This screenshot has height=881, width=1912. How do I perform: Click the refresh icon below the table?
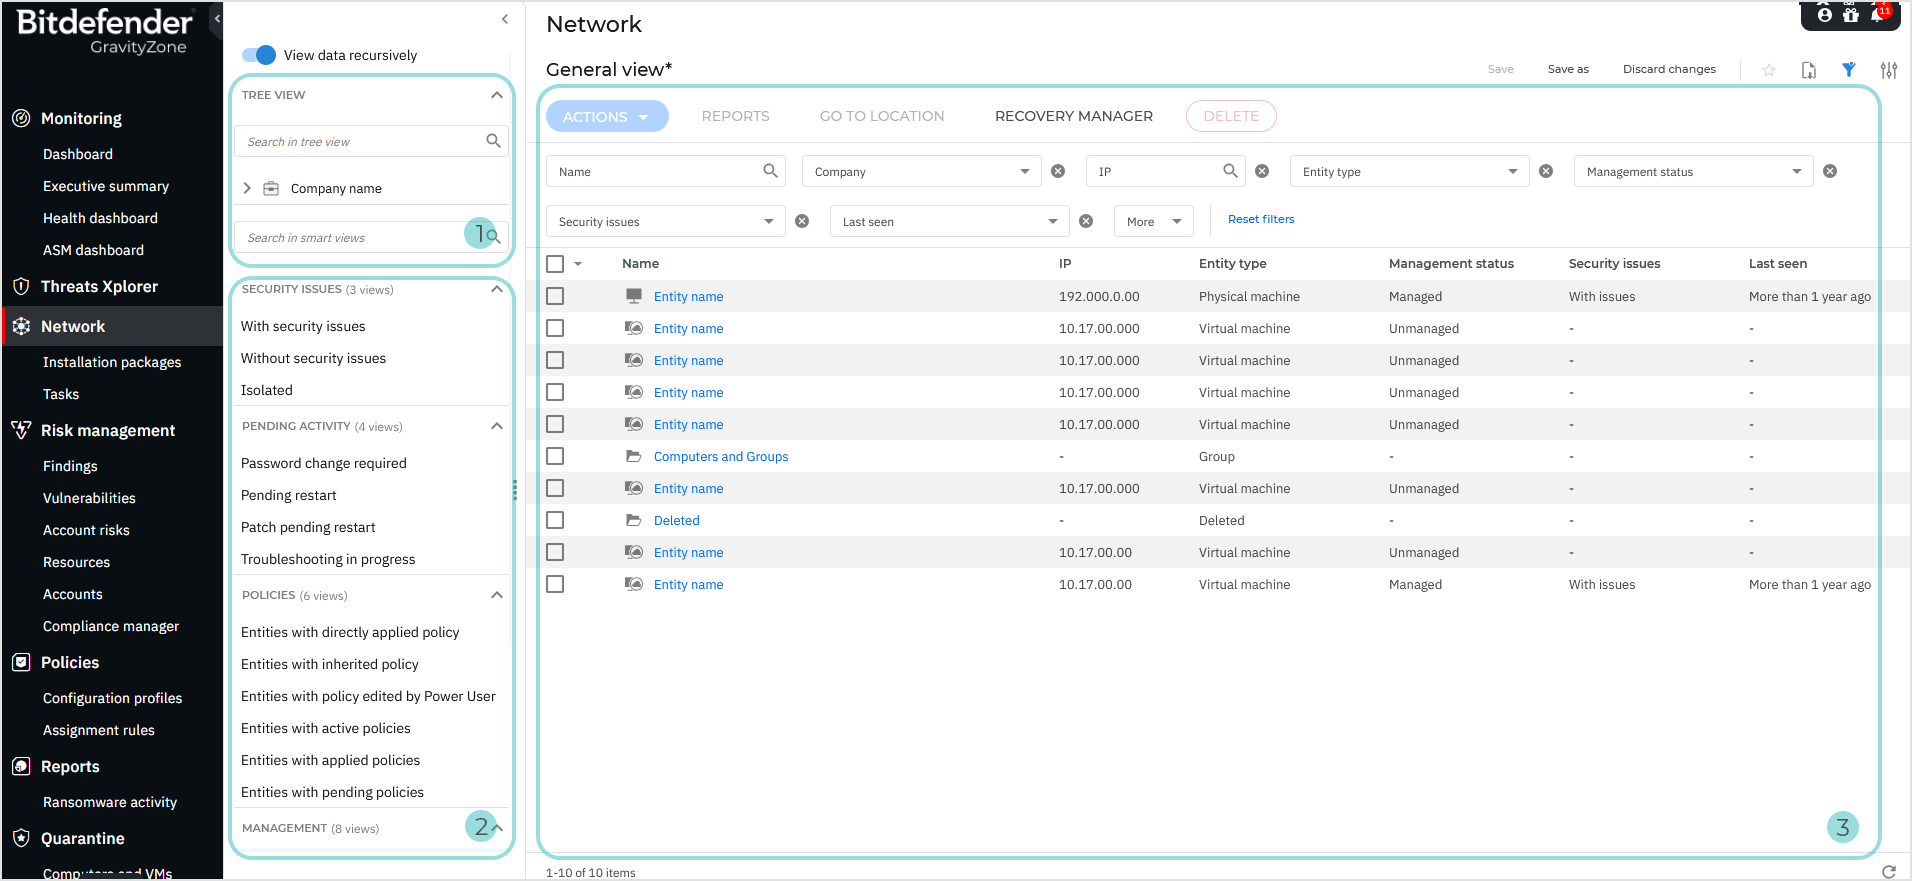[1889, 872]
